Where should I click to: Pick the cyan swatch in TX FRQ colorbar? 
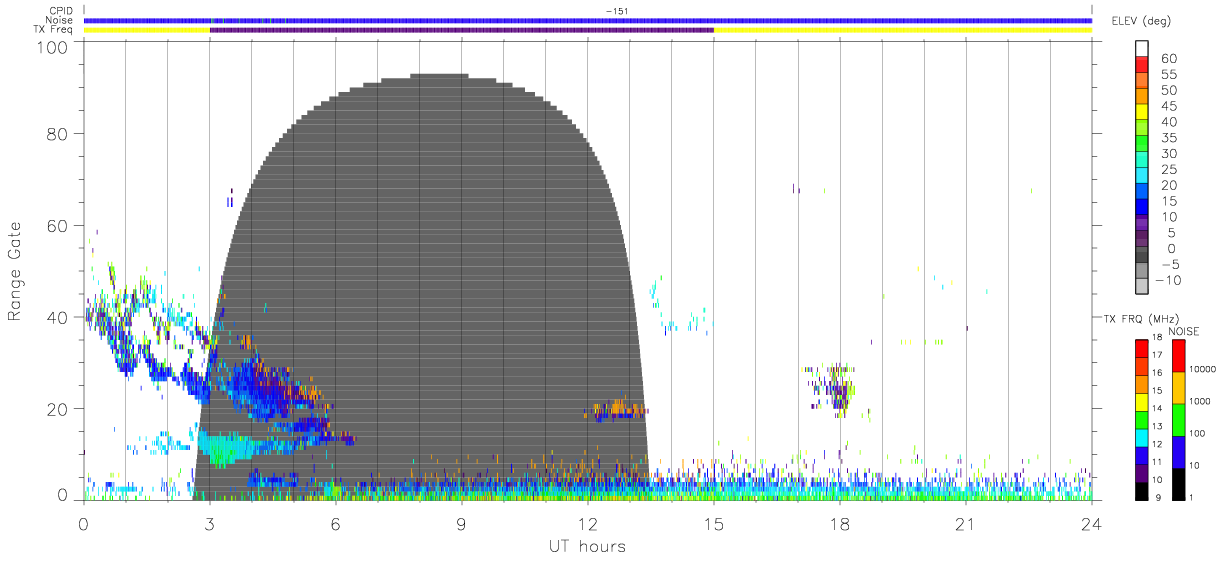[x=1141, y=436]
